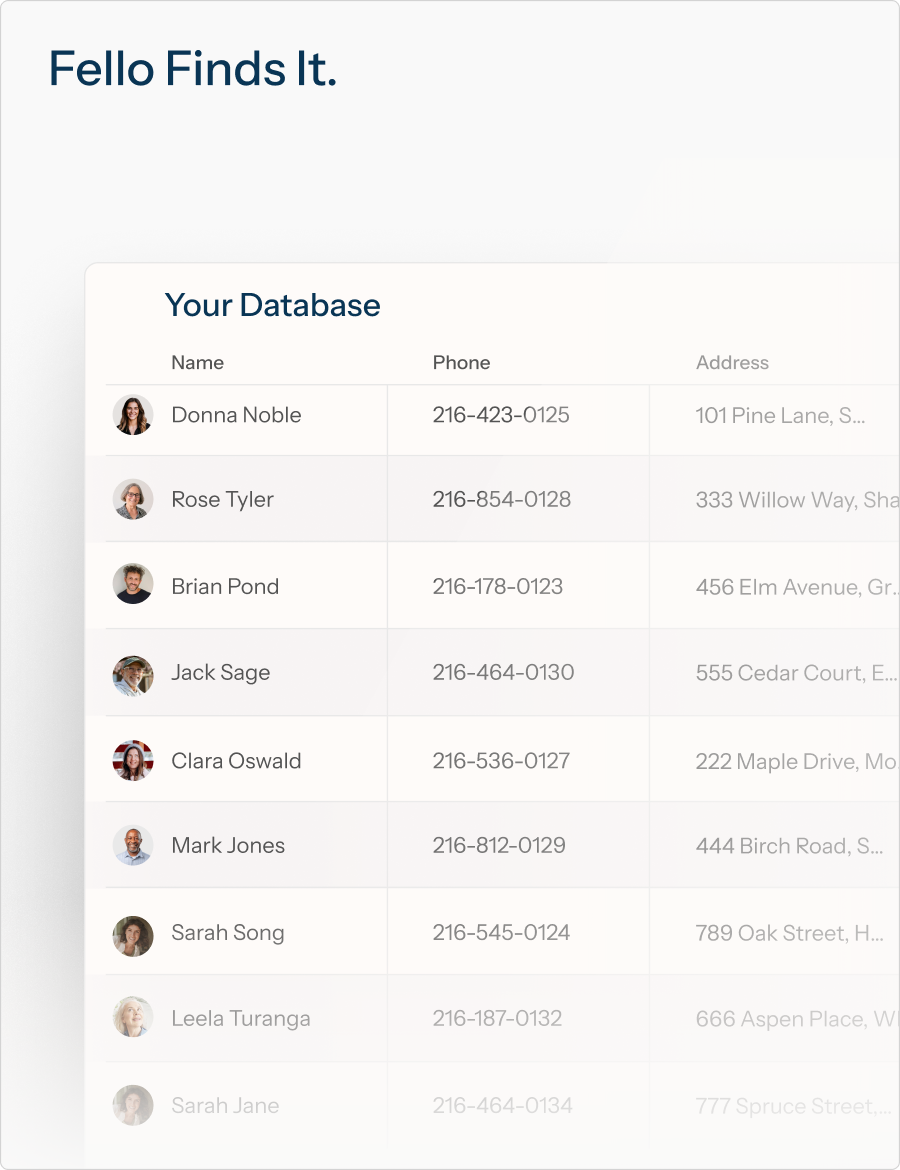Click Brian Pond's avatar photo
The width and height of the screenshot is (900, 1170).
point(133,584)
